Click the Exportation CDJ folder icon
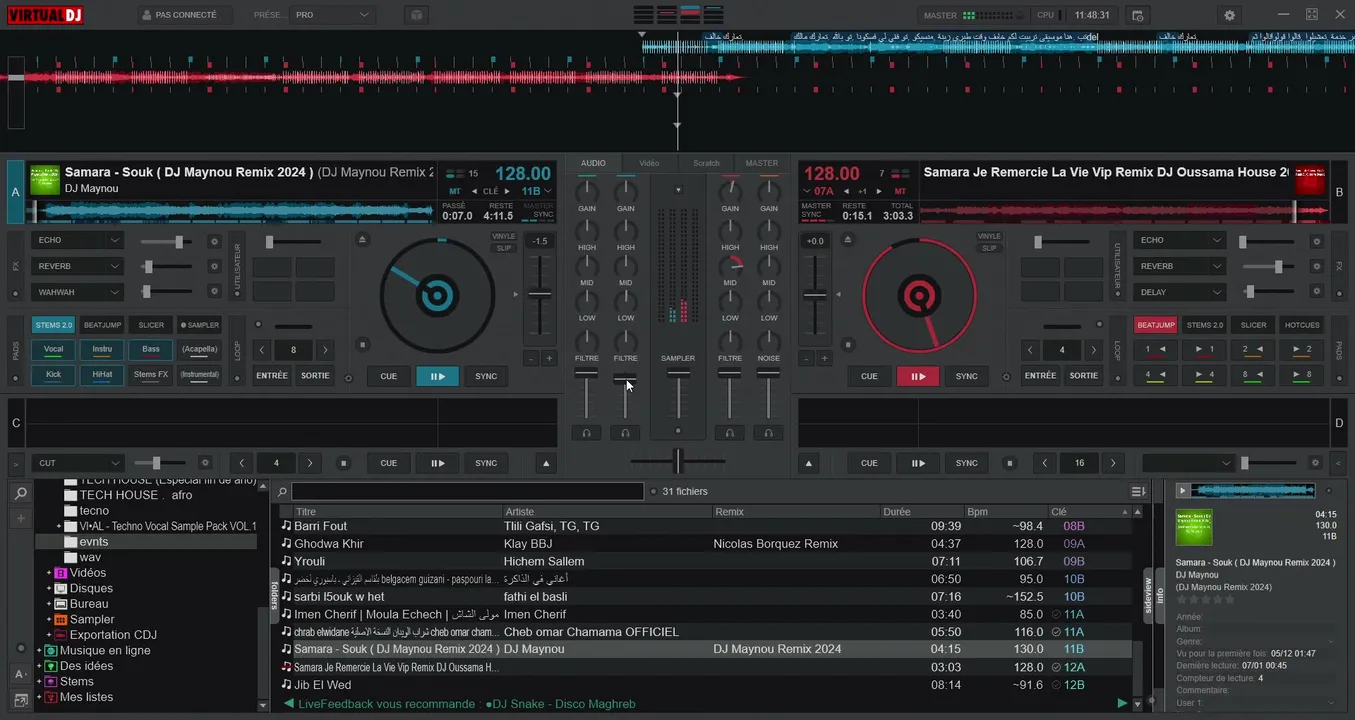Viewport: 1355px width, 720px height. coord(61,635)
